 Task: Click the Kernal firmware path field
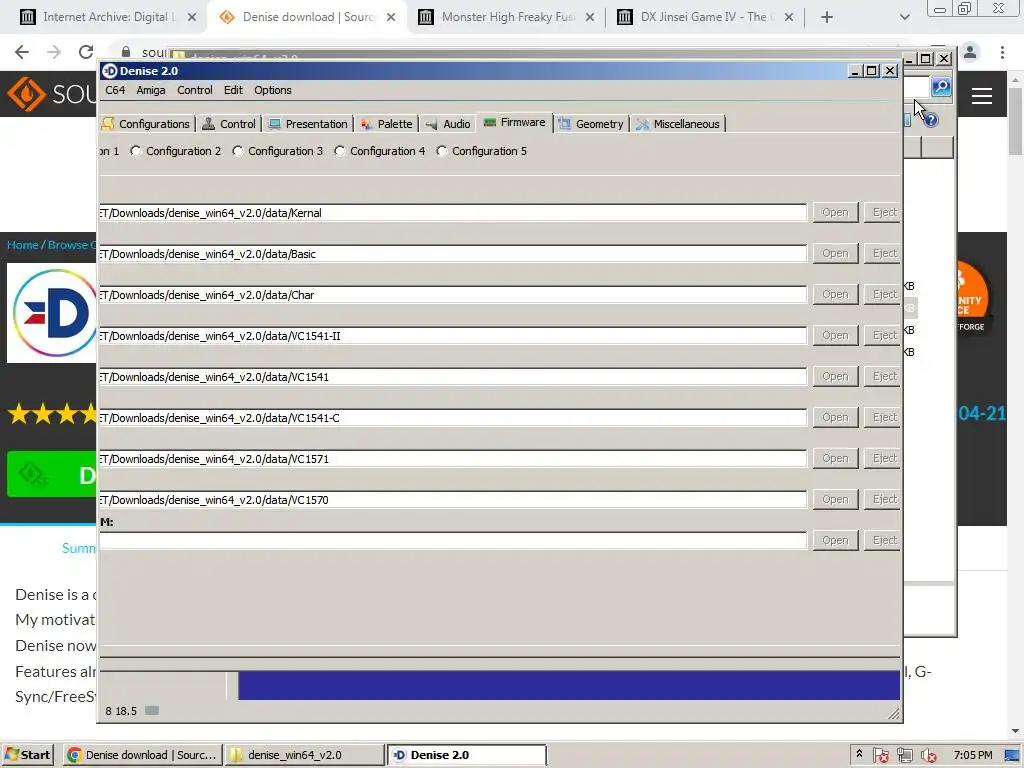point(453,213)
